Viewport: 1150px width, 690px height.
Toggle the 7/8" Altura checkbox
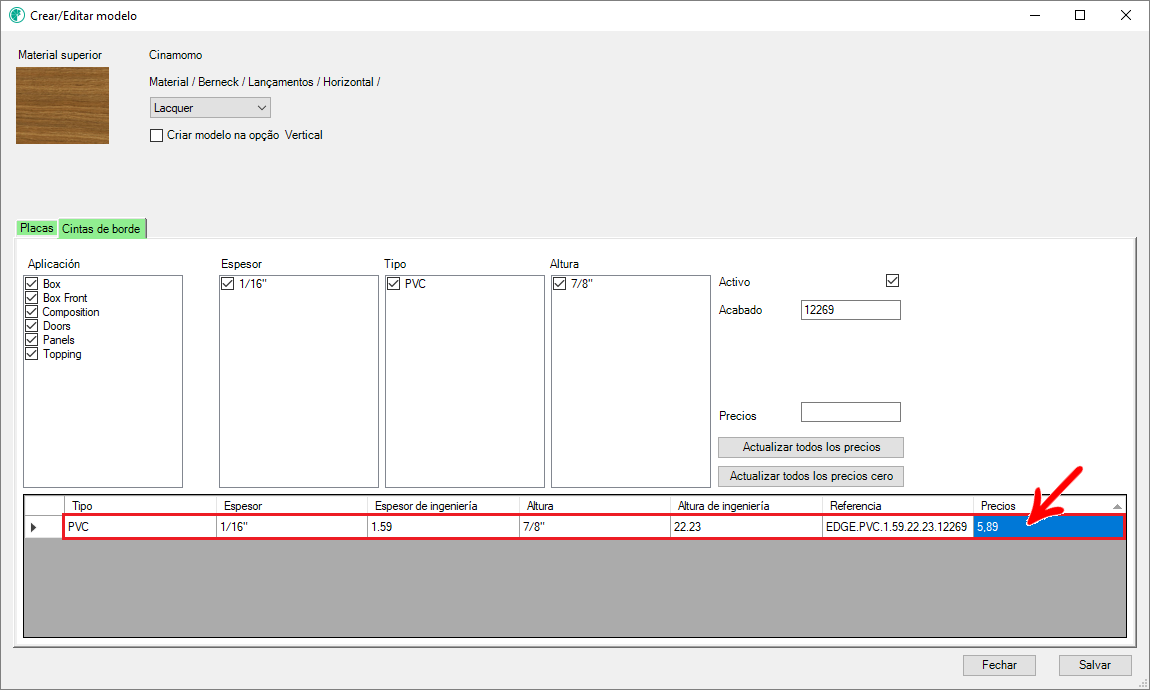(560, 284)
